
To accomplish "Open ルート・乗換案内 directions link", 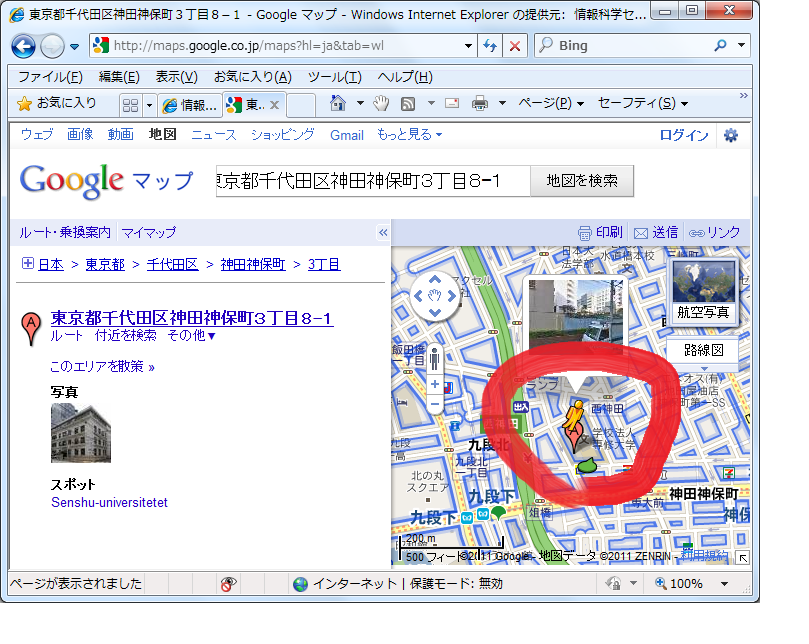I will pyautogui.click(x=65, y=233).
